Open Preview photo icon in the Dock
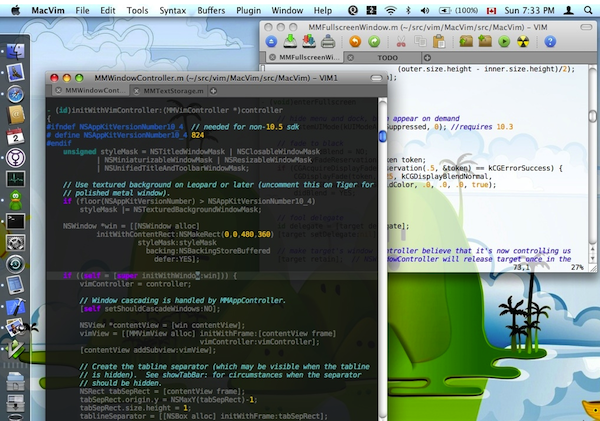This screenshot has width=600, height=421. 16,328
